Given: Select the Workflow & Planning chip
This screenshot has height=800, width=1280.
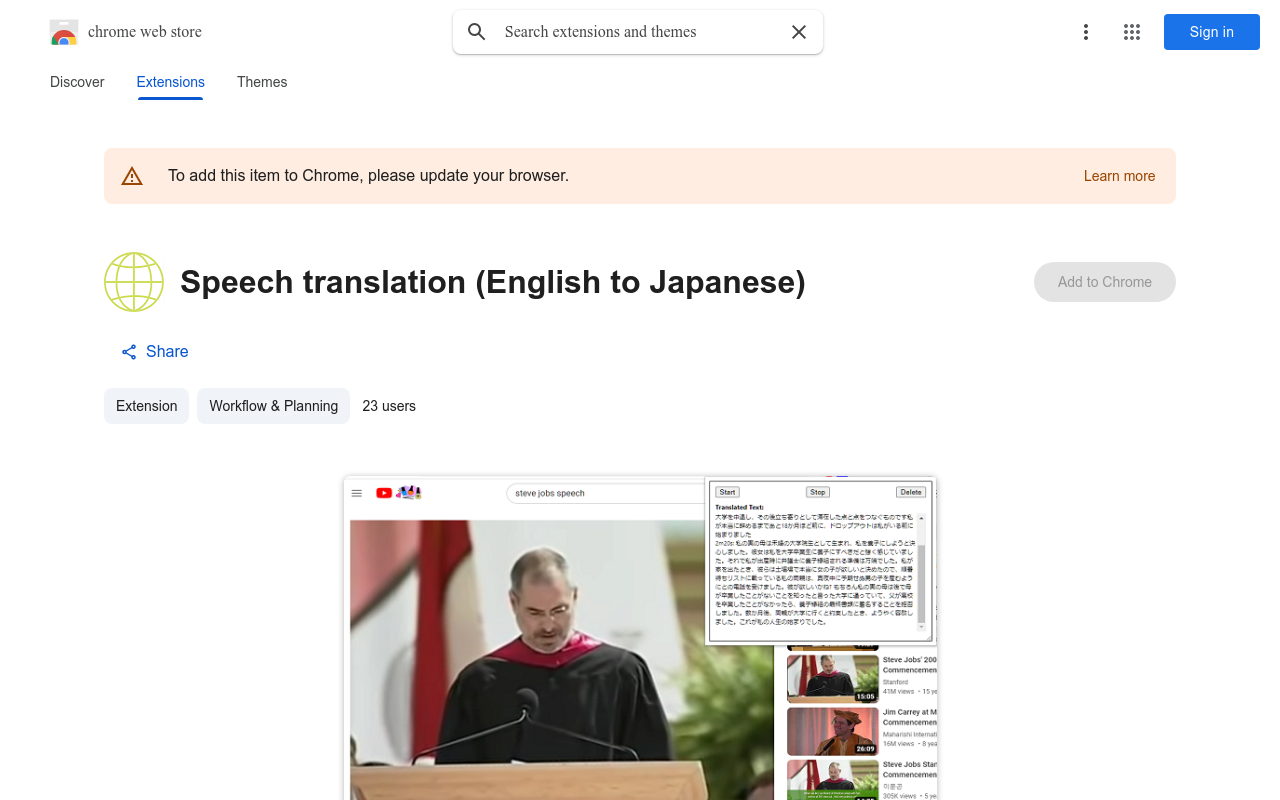Looking at the screenshot, I should tap(273, 406).
